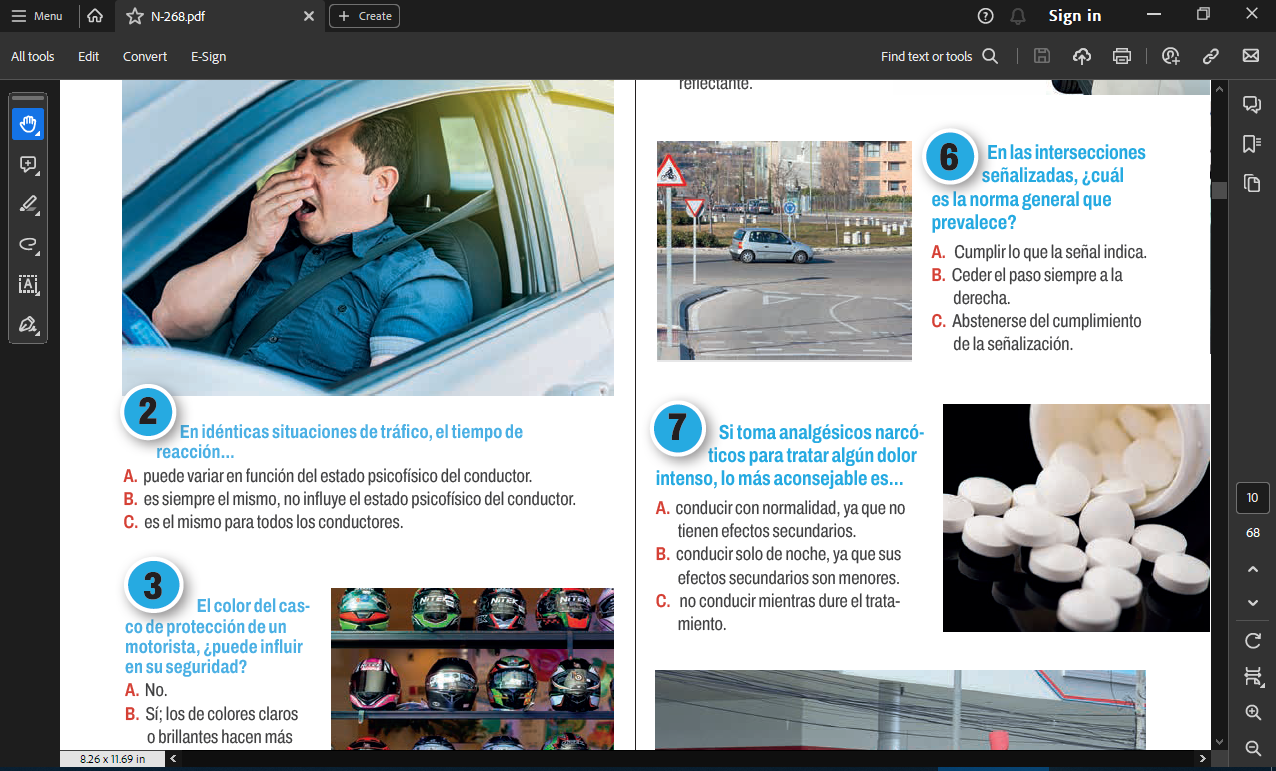Click answer 'A. No.' under question 3
1276x771 pixels.
click(146, 690)
